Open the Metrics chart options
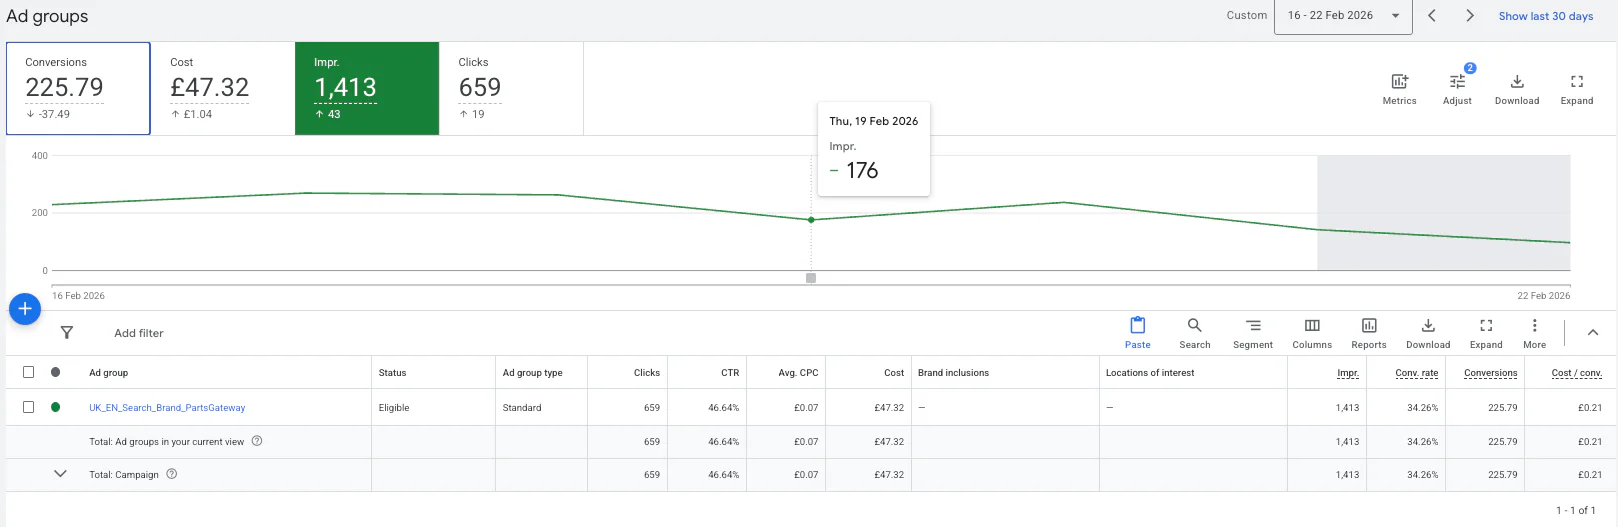1618x527 pixels. [1399, 88]
